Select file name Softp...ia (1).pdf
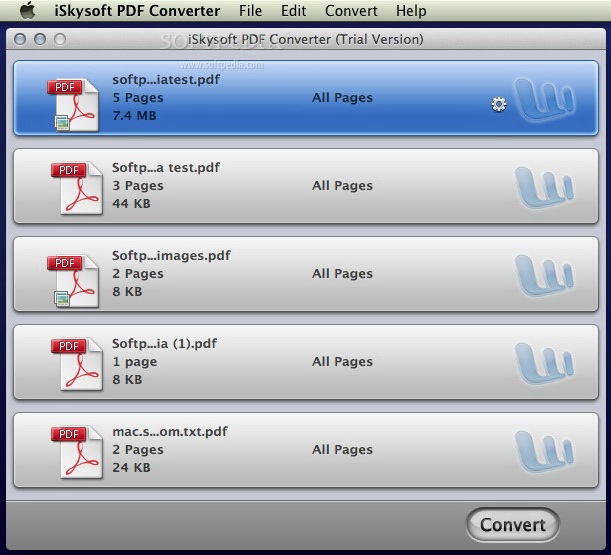The height and width of the screenshot is (555, 611). tap(164, 344)
